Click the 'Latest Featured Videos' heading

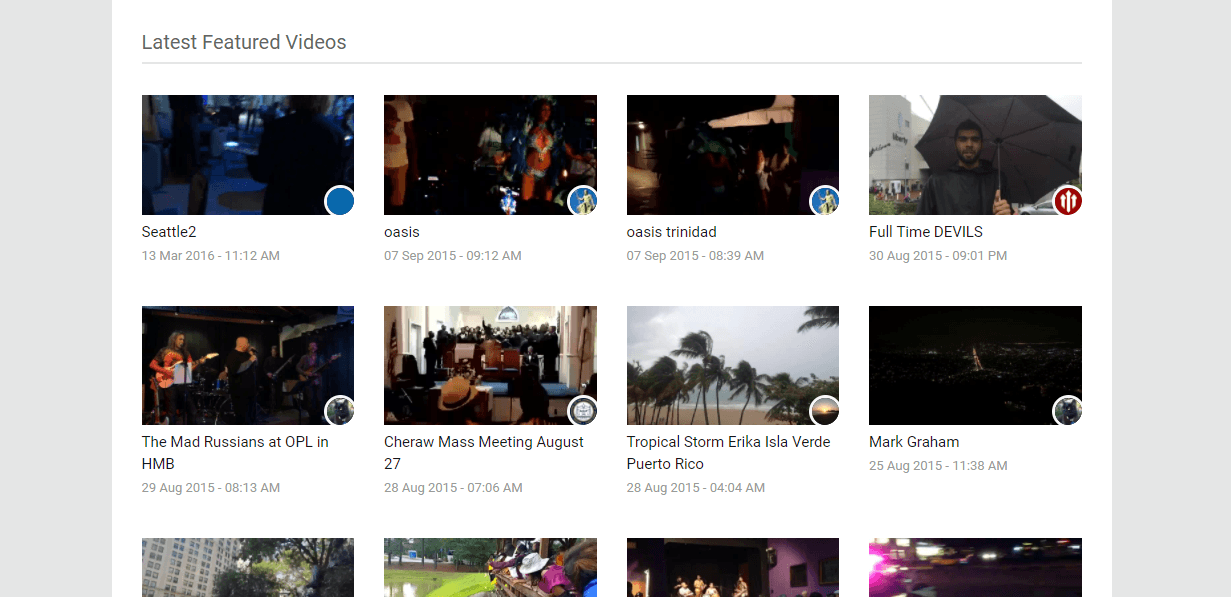(244, 42)
